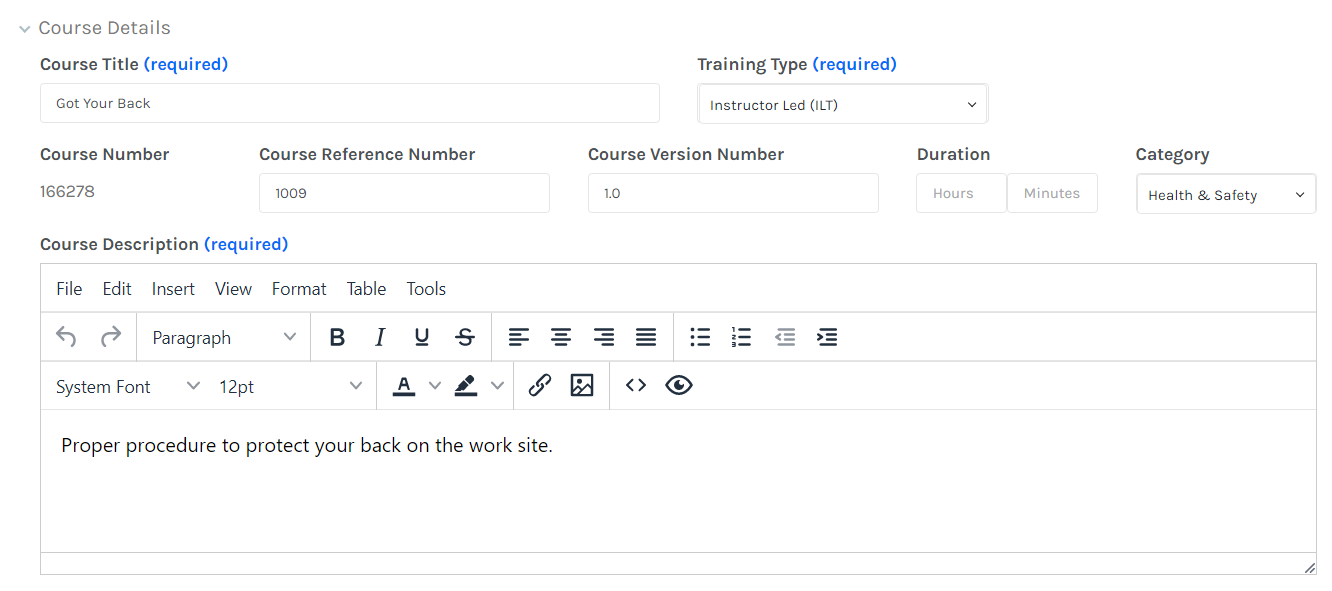Preview the course description
This screenshot has height=591, width=1332.
[679, 386]
